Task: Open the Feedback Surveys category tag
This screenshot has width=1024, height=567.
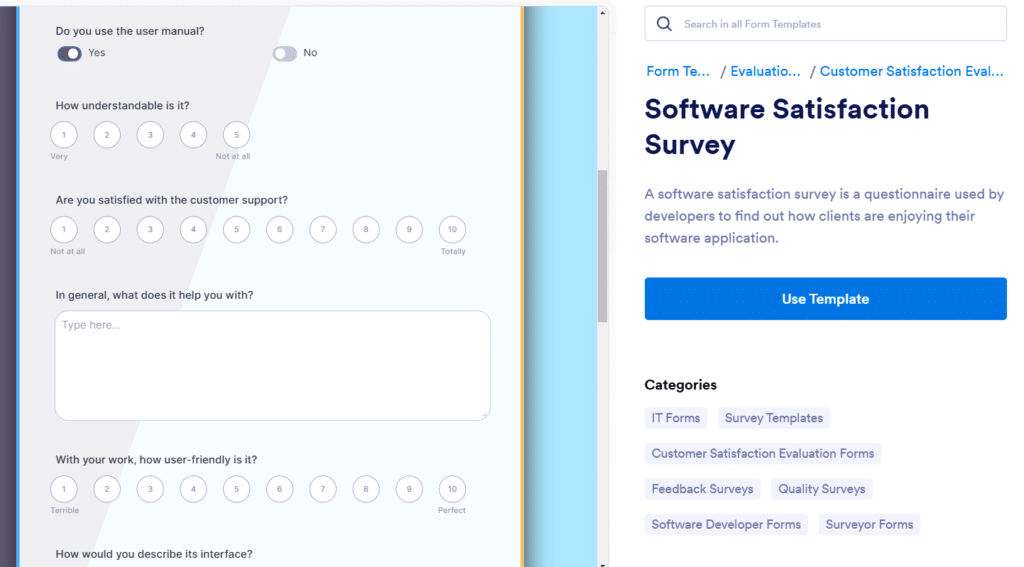Action: pos(702,489)
